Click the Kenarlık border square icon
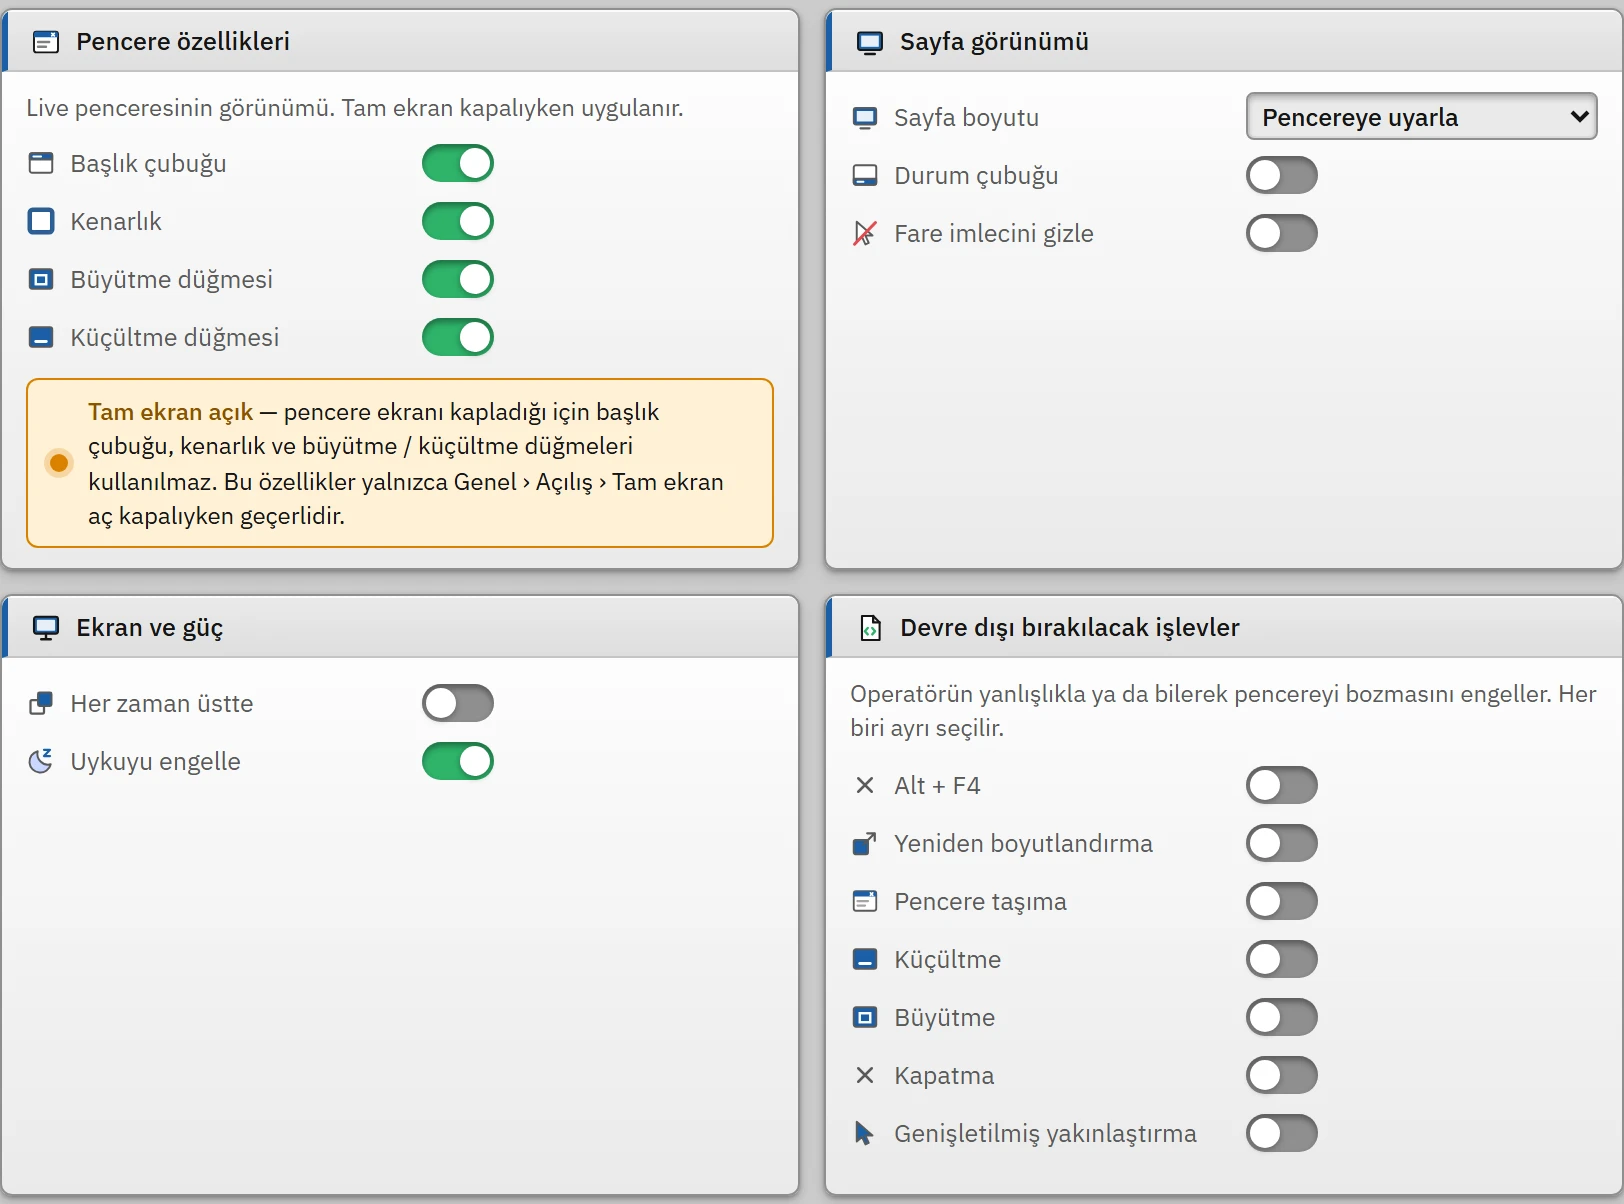Screen dimensions: 1624x1204 point(41,221)
